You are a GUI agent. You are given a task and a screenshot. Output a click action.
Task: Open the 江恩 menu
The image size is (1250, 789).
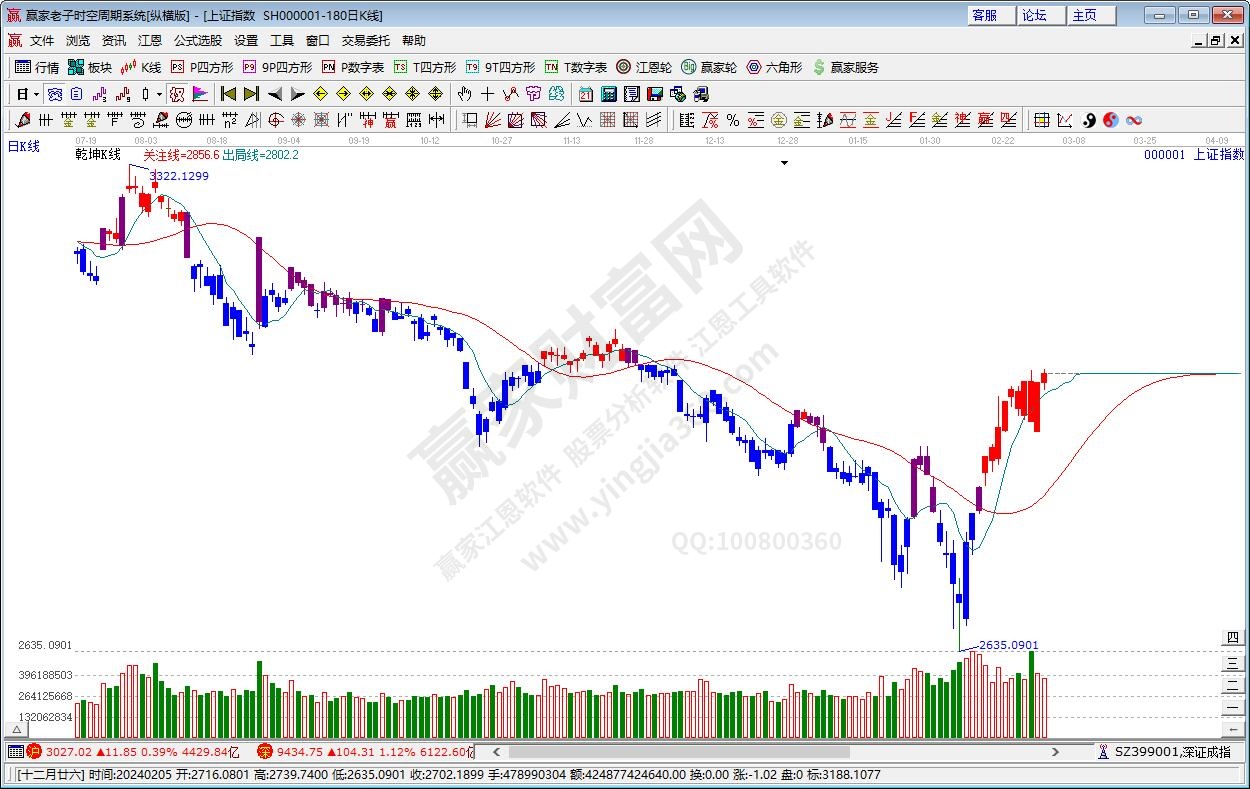point(149,41)
